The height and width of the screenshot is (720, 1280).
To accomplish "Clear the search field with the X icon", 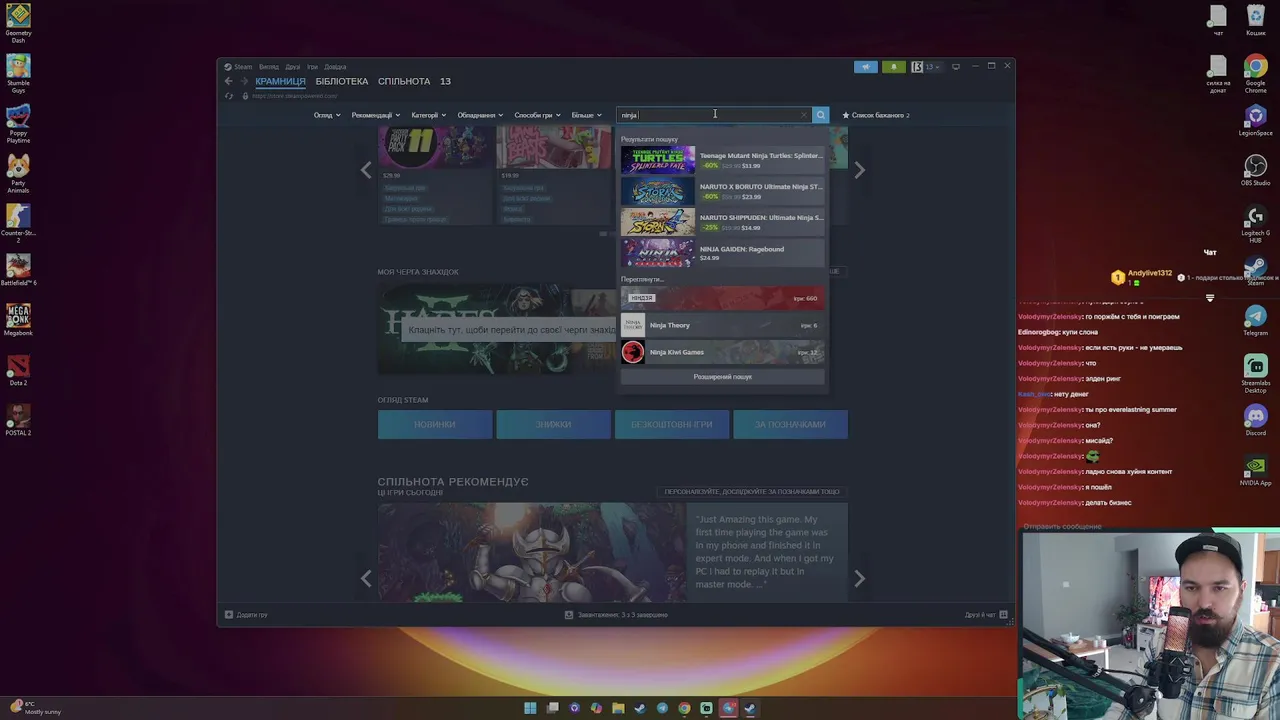I will (x=803, y=115).
